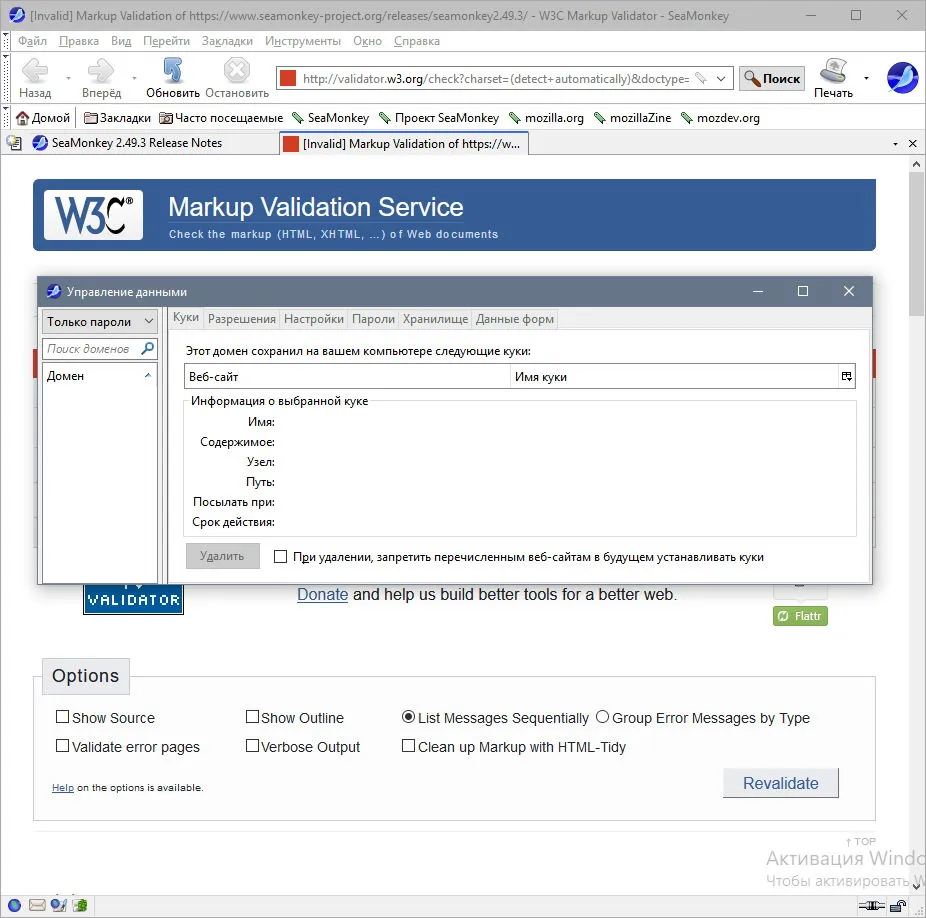Click the magnifier icon in domain search

(148, 349)
